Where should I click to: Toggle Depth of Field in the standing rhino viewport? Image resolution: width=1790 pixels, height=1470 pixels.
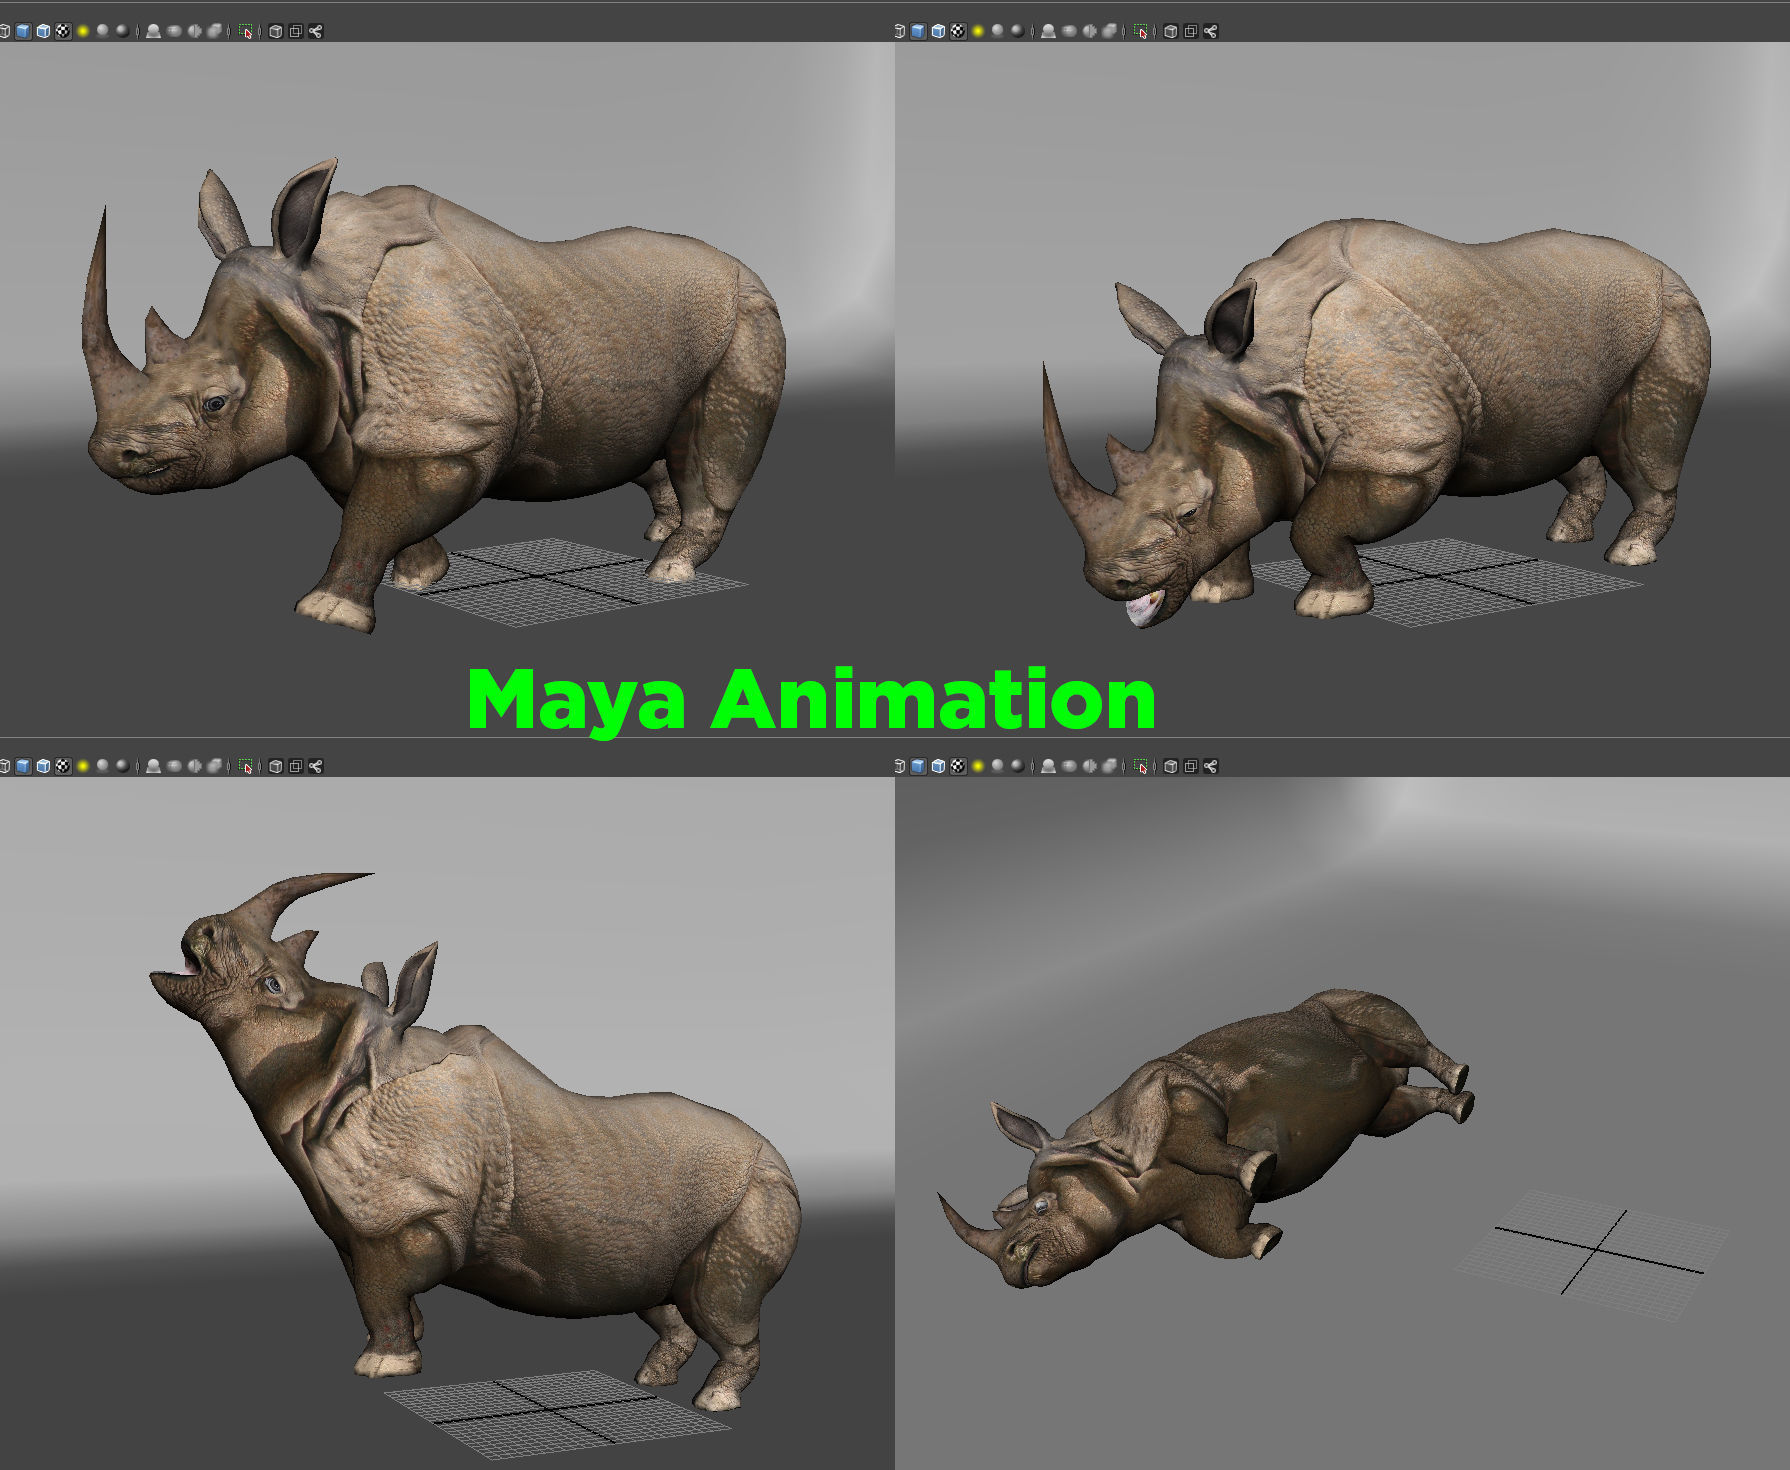214,31
